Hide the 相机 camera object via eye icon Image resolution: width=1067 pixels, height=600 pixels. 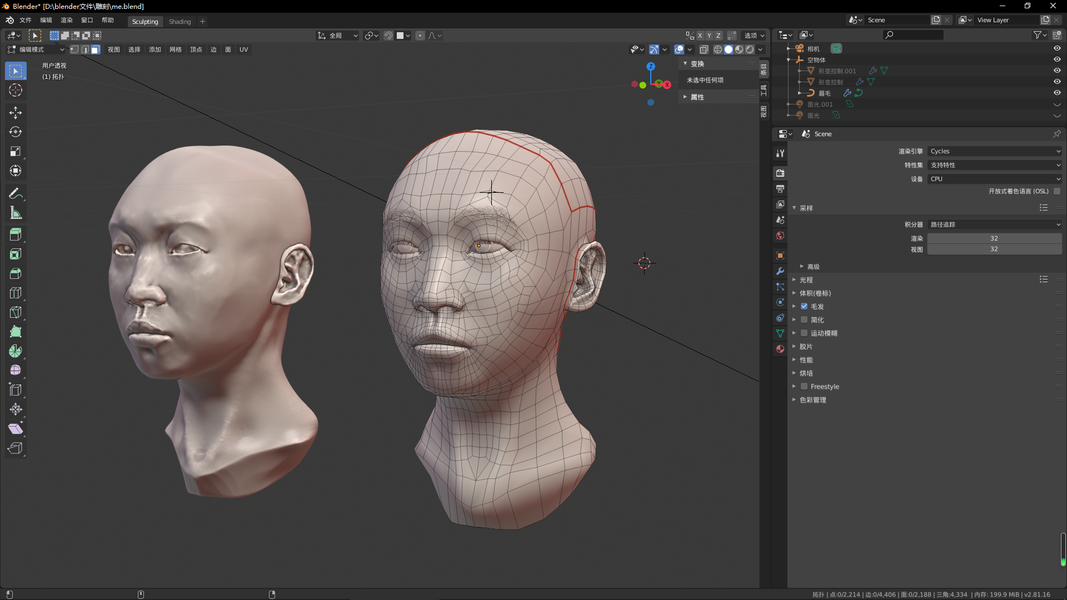(x=1056, y=48)
